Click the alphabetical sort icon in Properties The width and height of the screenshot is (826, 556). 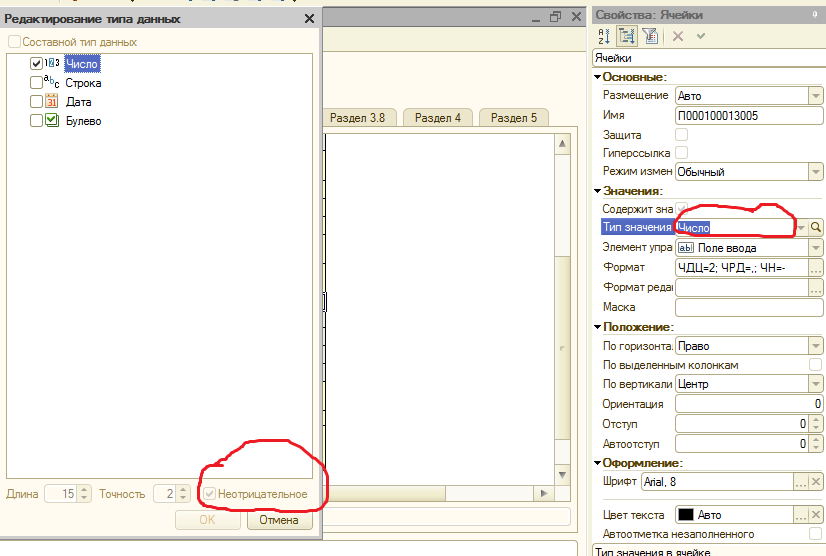click(x=603, y=36)
